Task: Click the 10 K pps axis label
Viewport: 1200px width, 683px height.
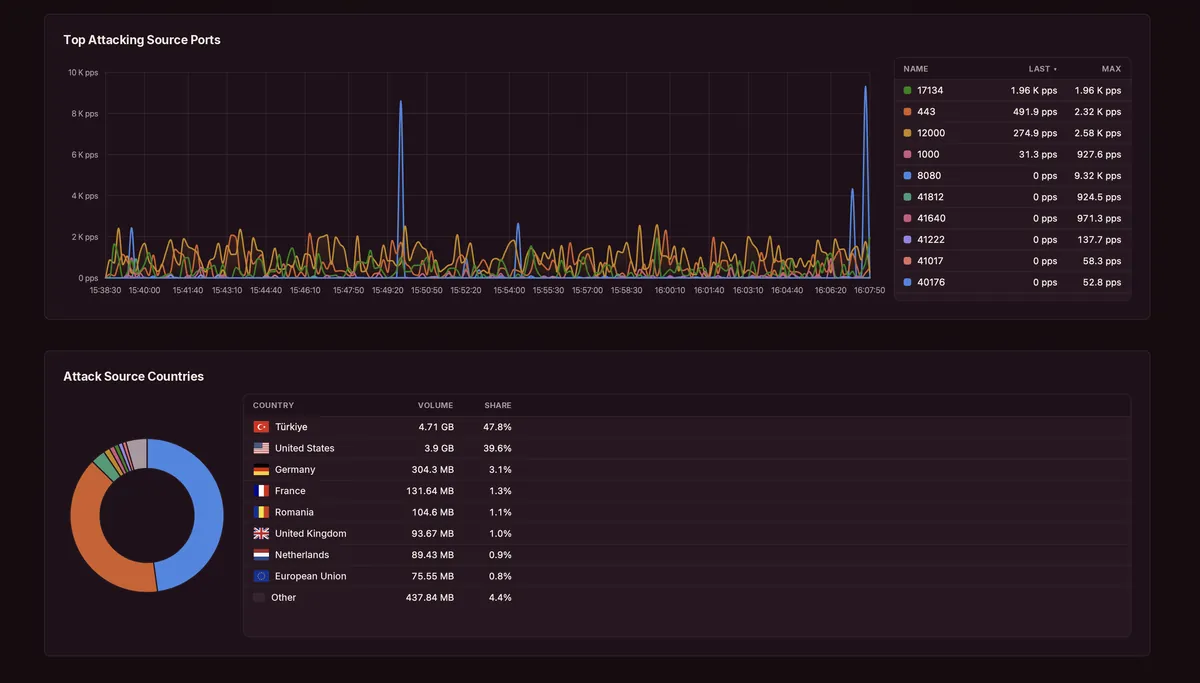Action: pyautogui.click(x=83, y=72)
